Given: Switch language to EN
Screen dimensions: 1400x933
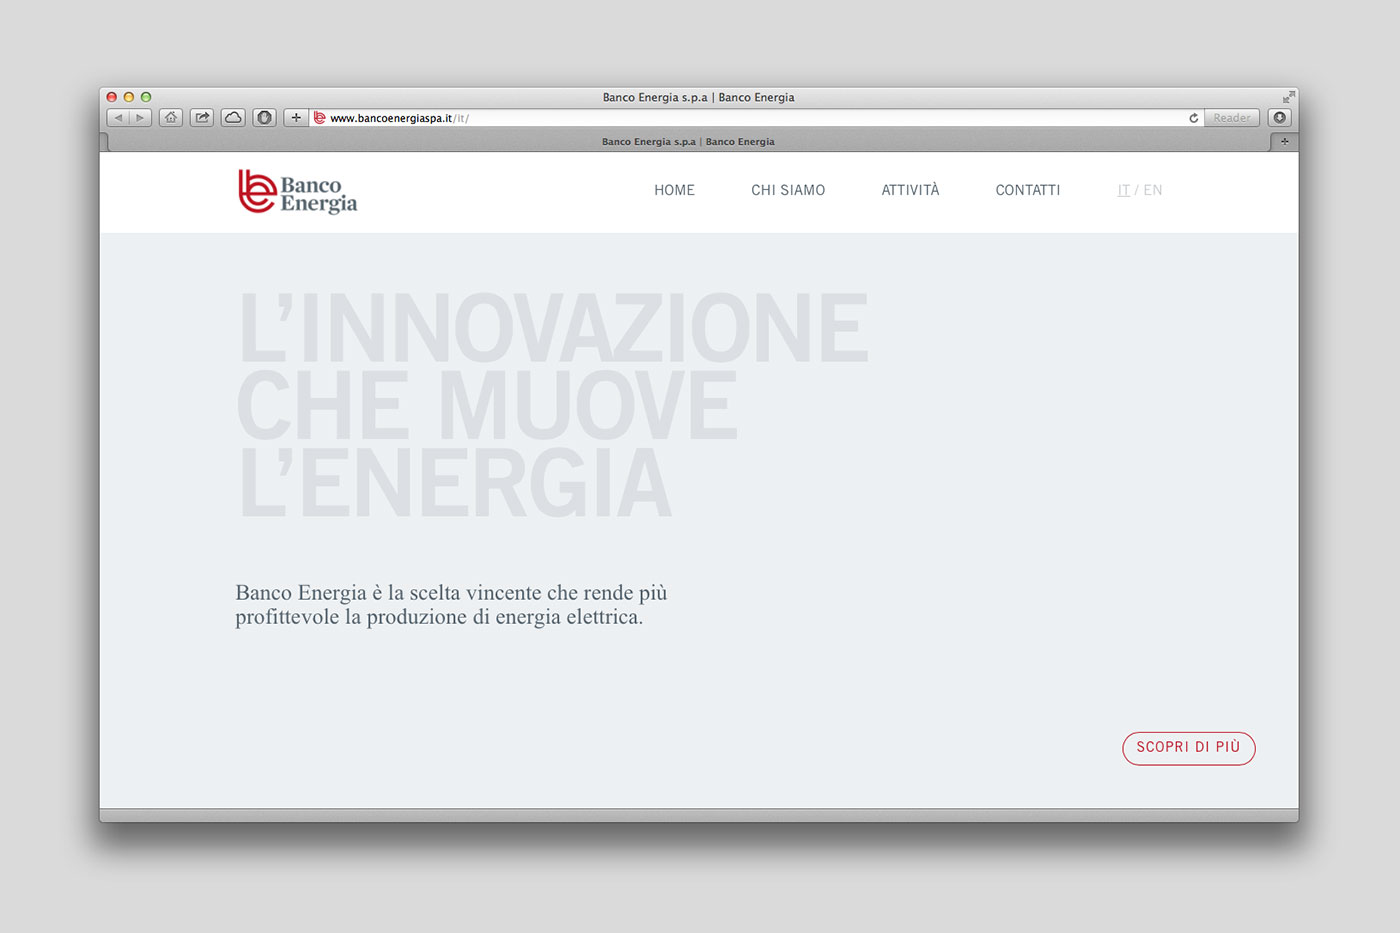Looking at the screenshot, I should point(1153,190).
